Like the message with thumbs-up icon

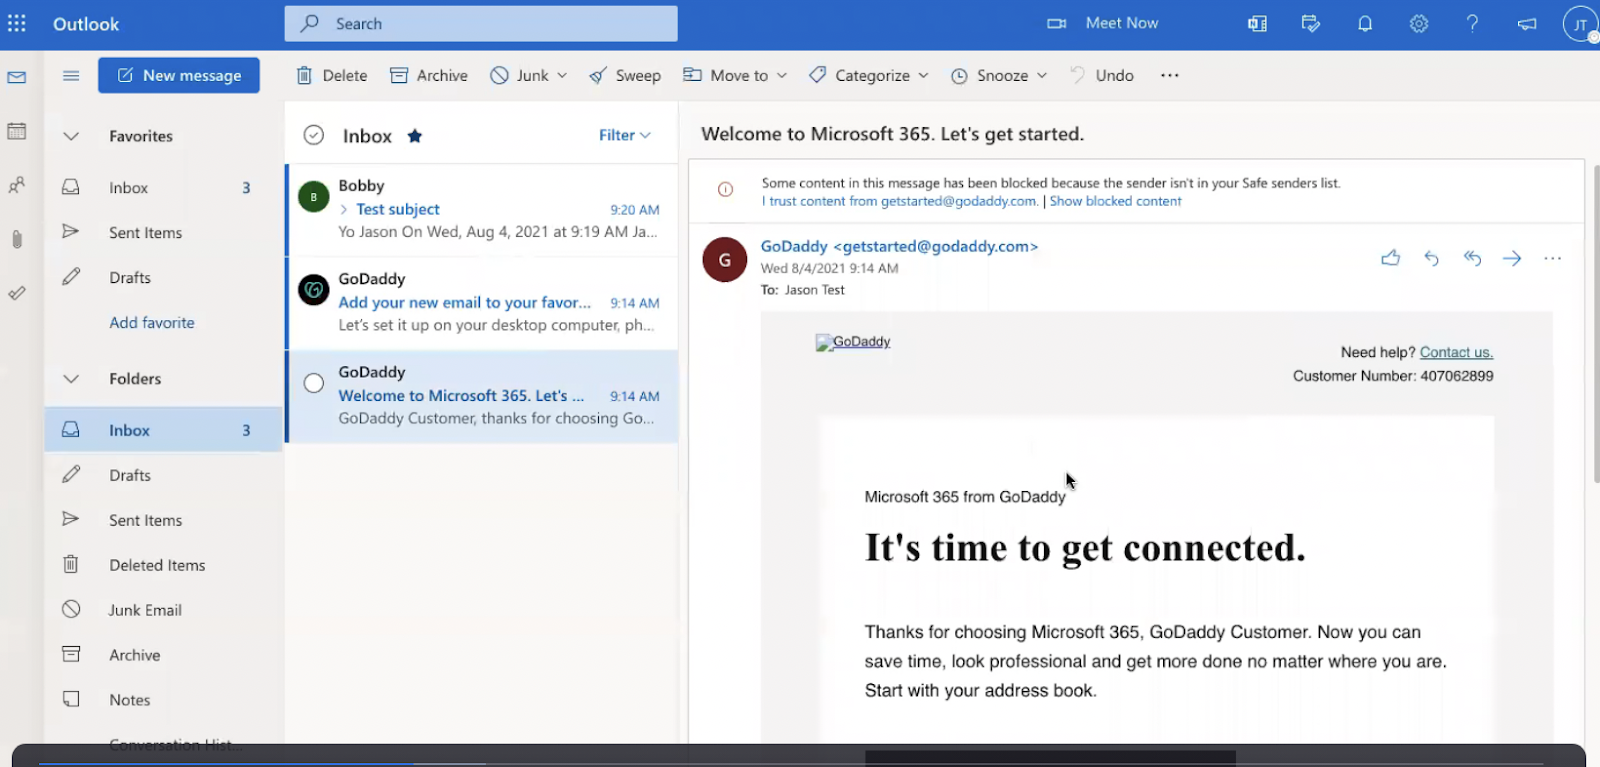(x=1391, y=258)
